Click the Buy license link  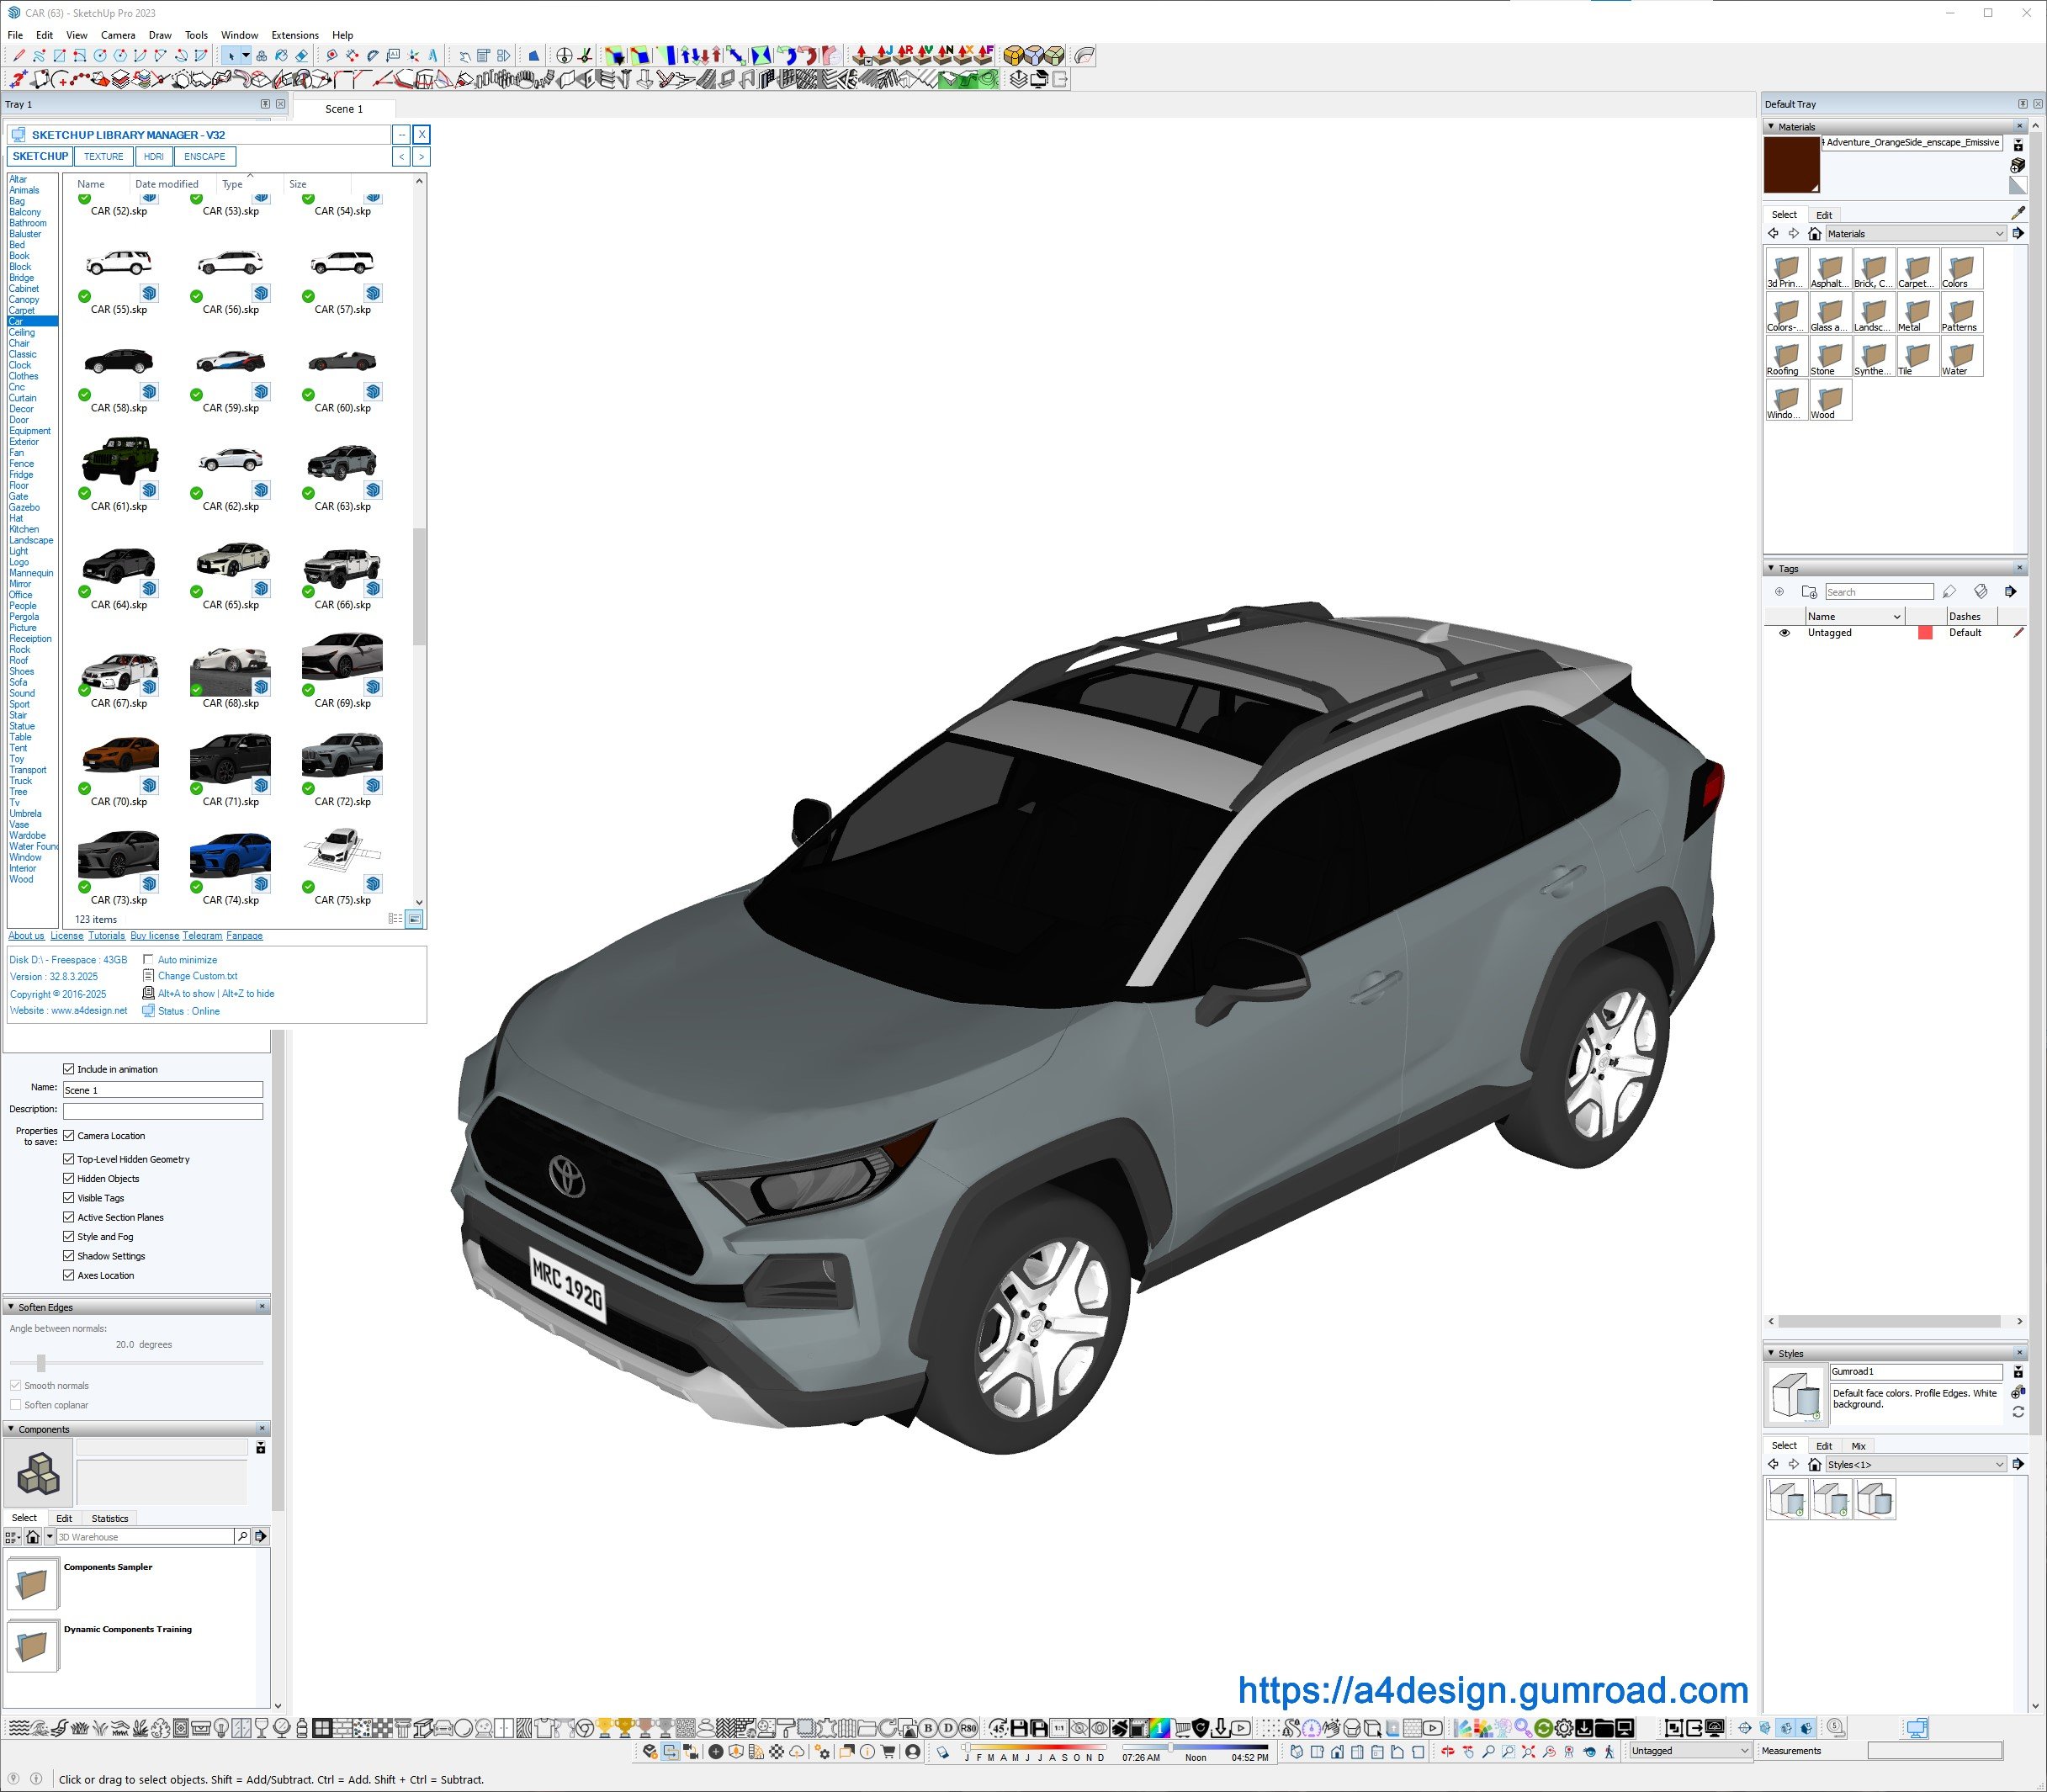(154, 936)
